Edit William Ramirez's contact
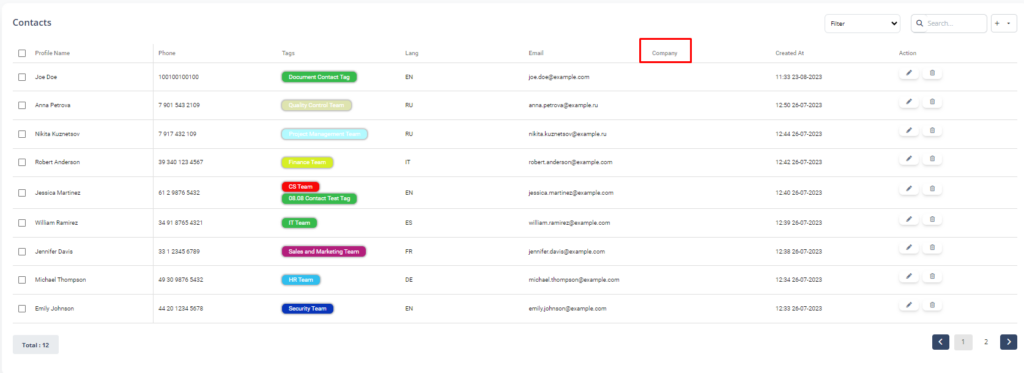Screen dimensions: 1024x373 [x=908, y=219]
